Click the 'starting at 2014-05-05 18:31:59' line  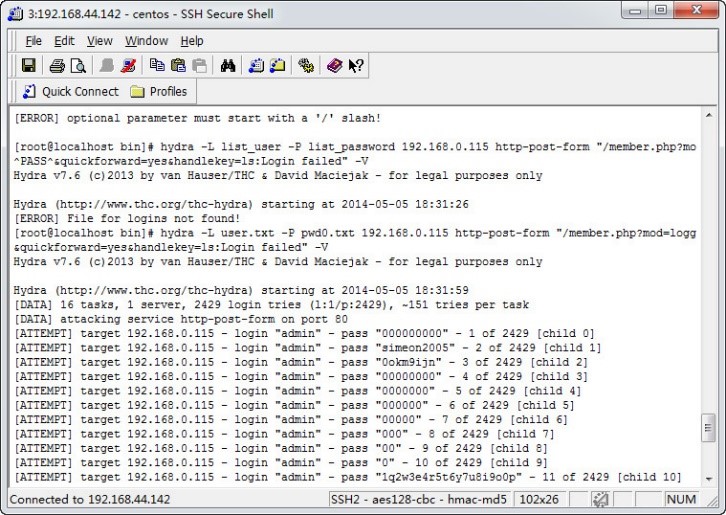pos(241,290)
